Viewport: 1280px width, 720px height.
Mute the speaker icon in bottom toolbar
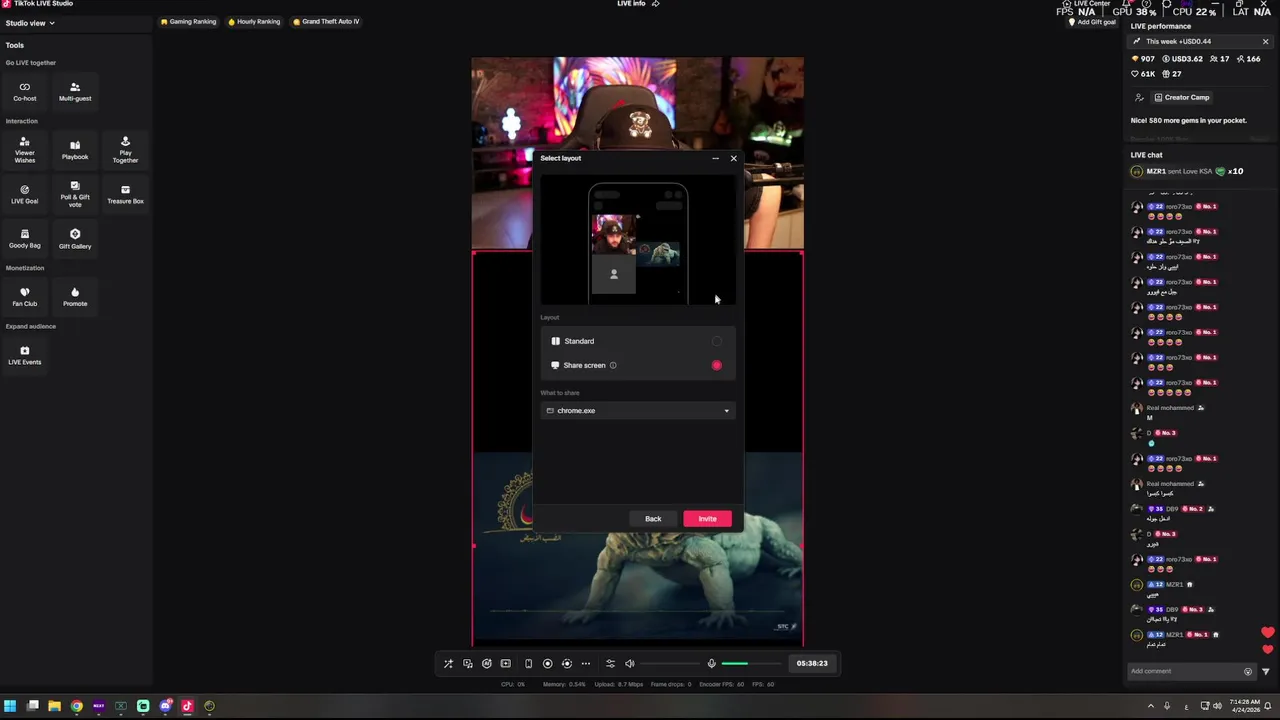click(x=630, y=663)
